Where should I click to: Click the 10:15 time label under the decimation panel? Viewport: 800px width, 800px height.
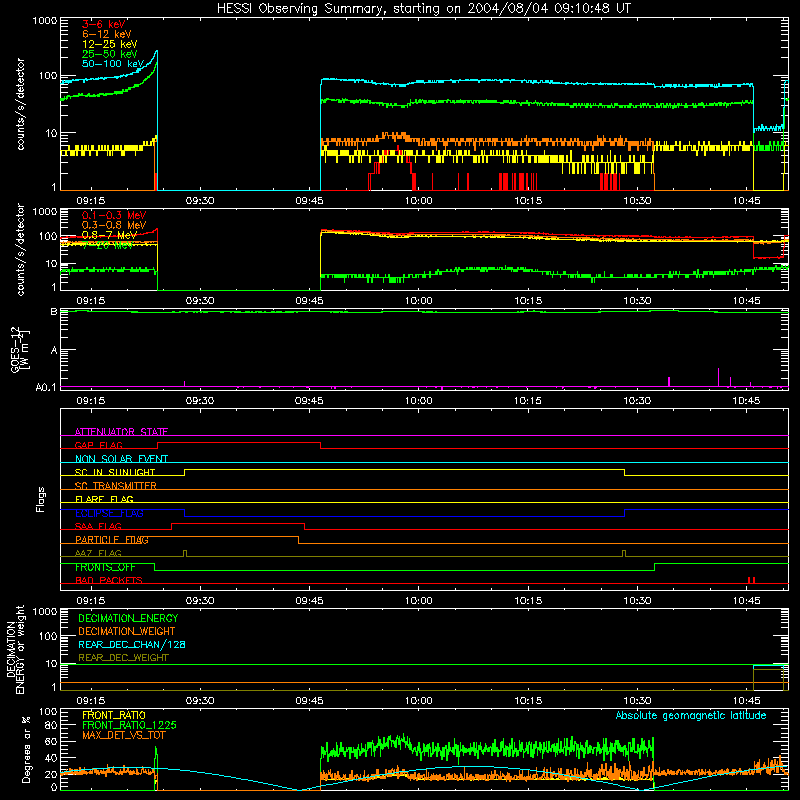[528, 701]
